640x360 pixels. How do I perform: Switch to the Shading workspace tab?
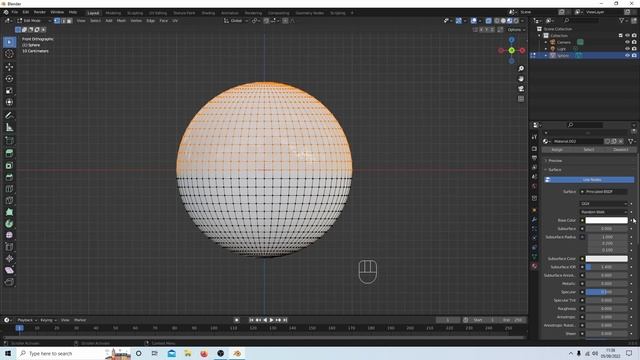[x=208, y=13]
